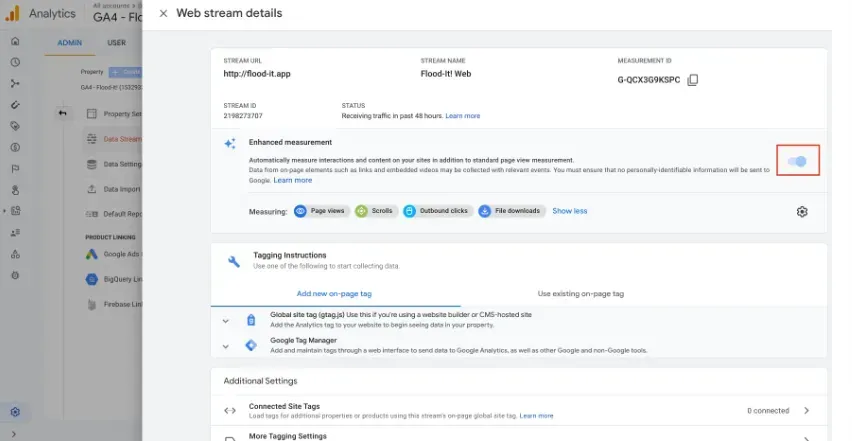
Task: Switch to Use existing on-page tag tab
Action: click(x=580, y=294)
